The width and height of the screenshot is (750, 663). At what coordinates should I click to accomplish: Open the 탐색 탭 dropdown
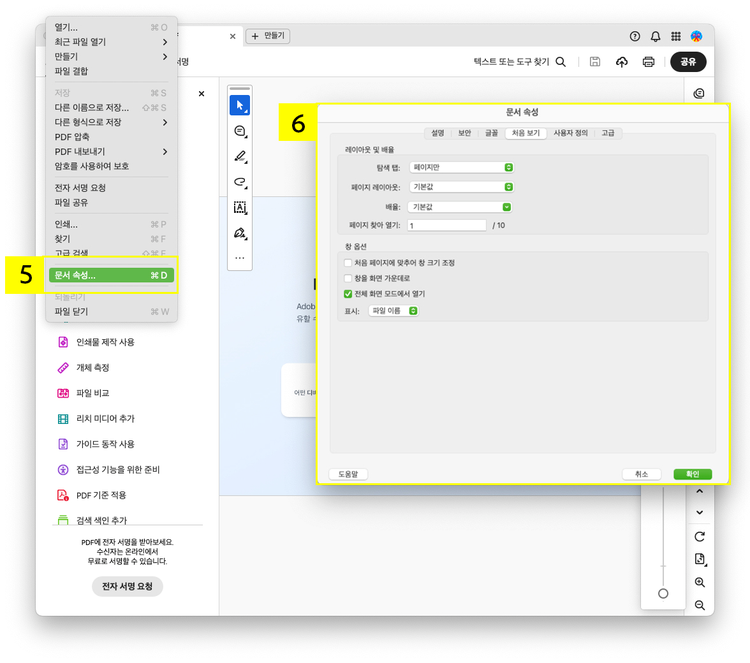462,167
